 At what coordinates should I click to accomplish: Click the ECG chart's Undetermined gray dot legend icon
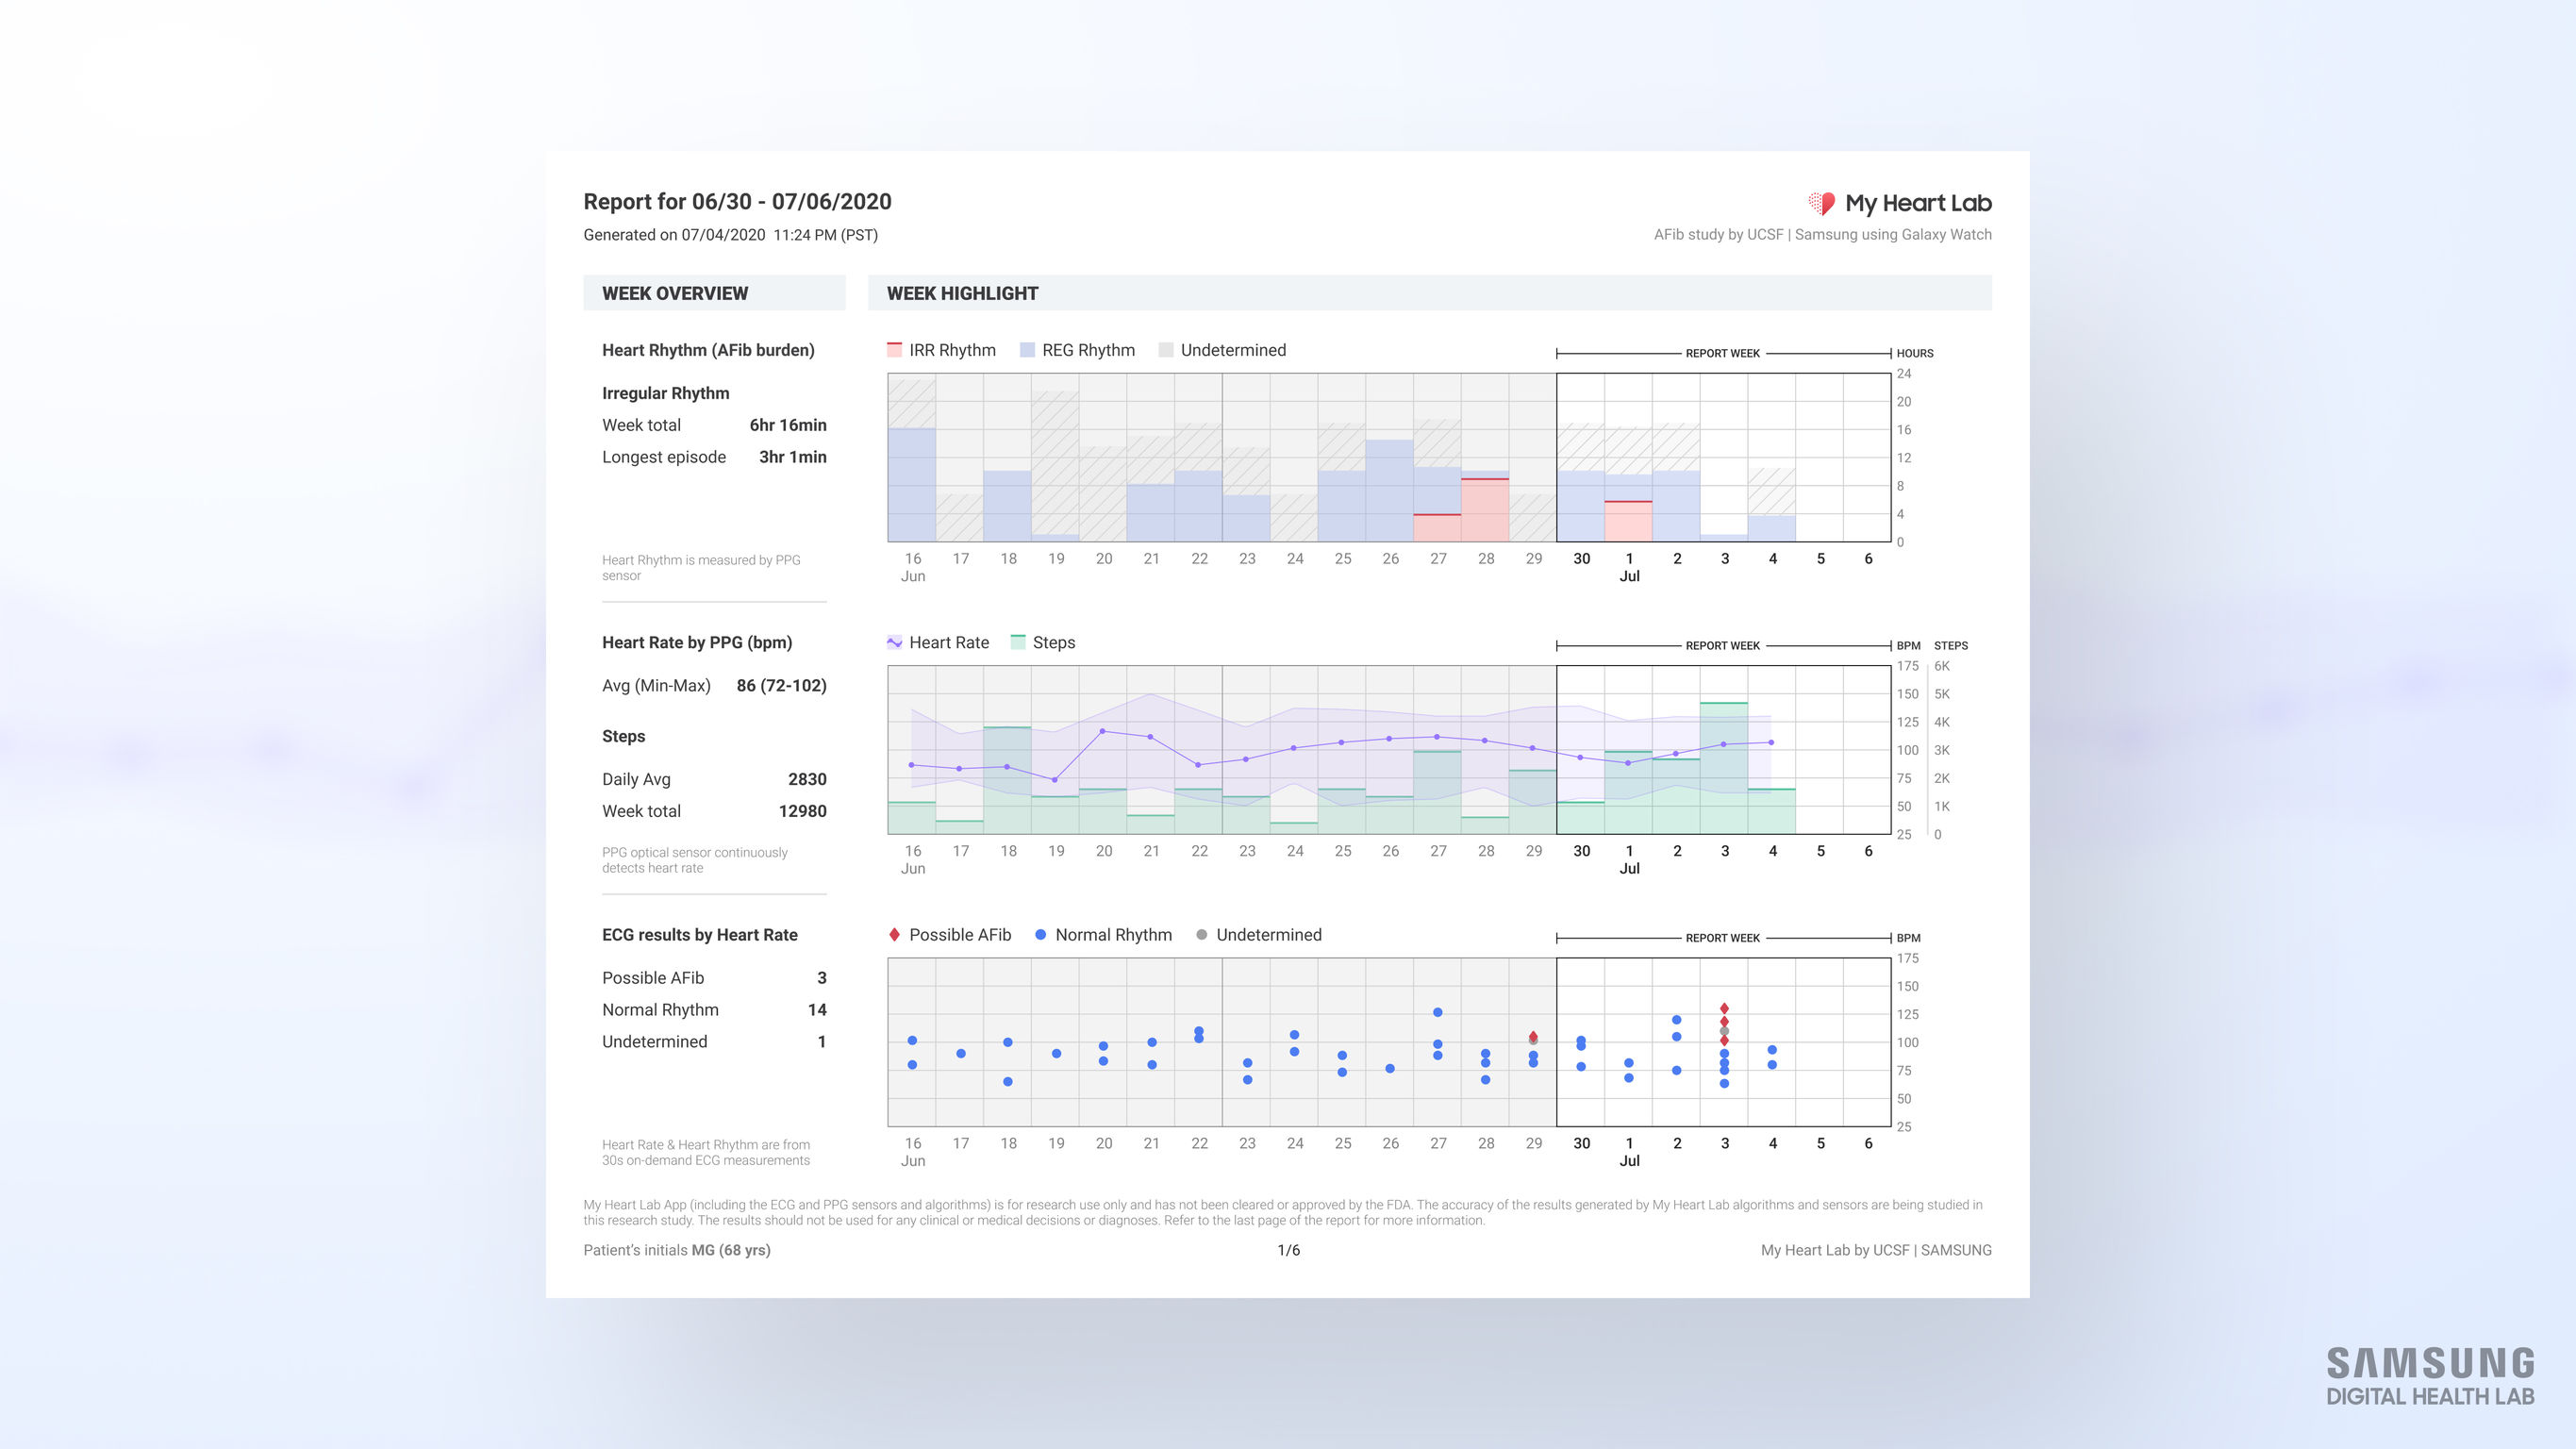pyautogui.click(x=1201, y=934)
